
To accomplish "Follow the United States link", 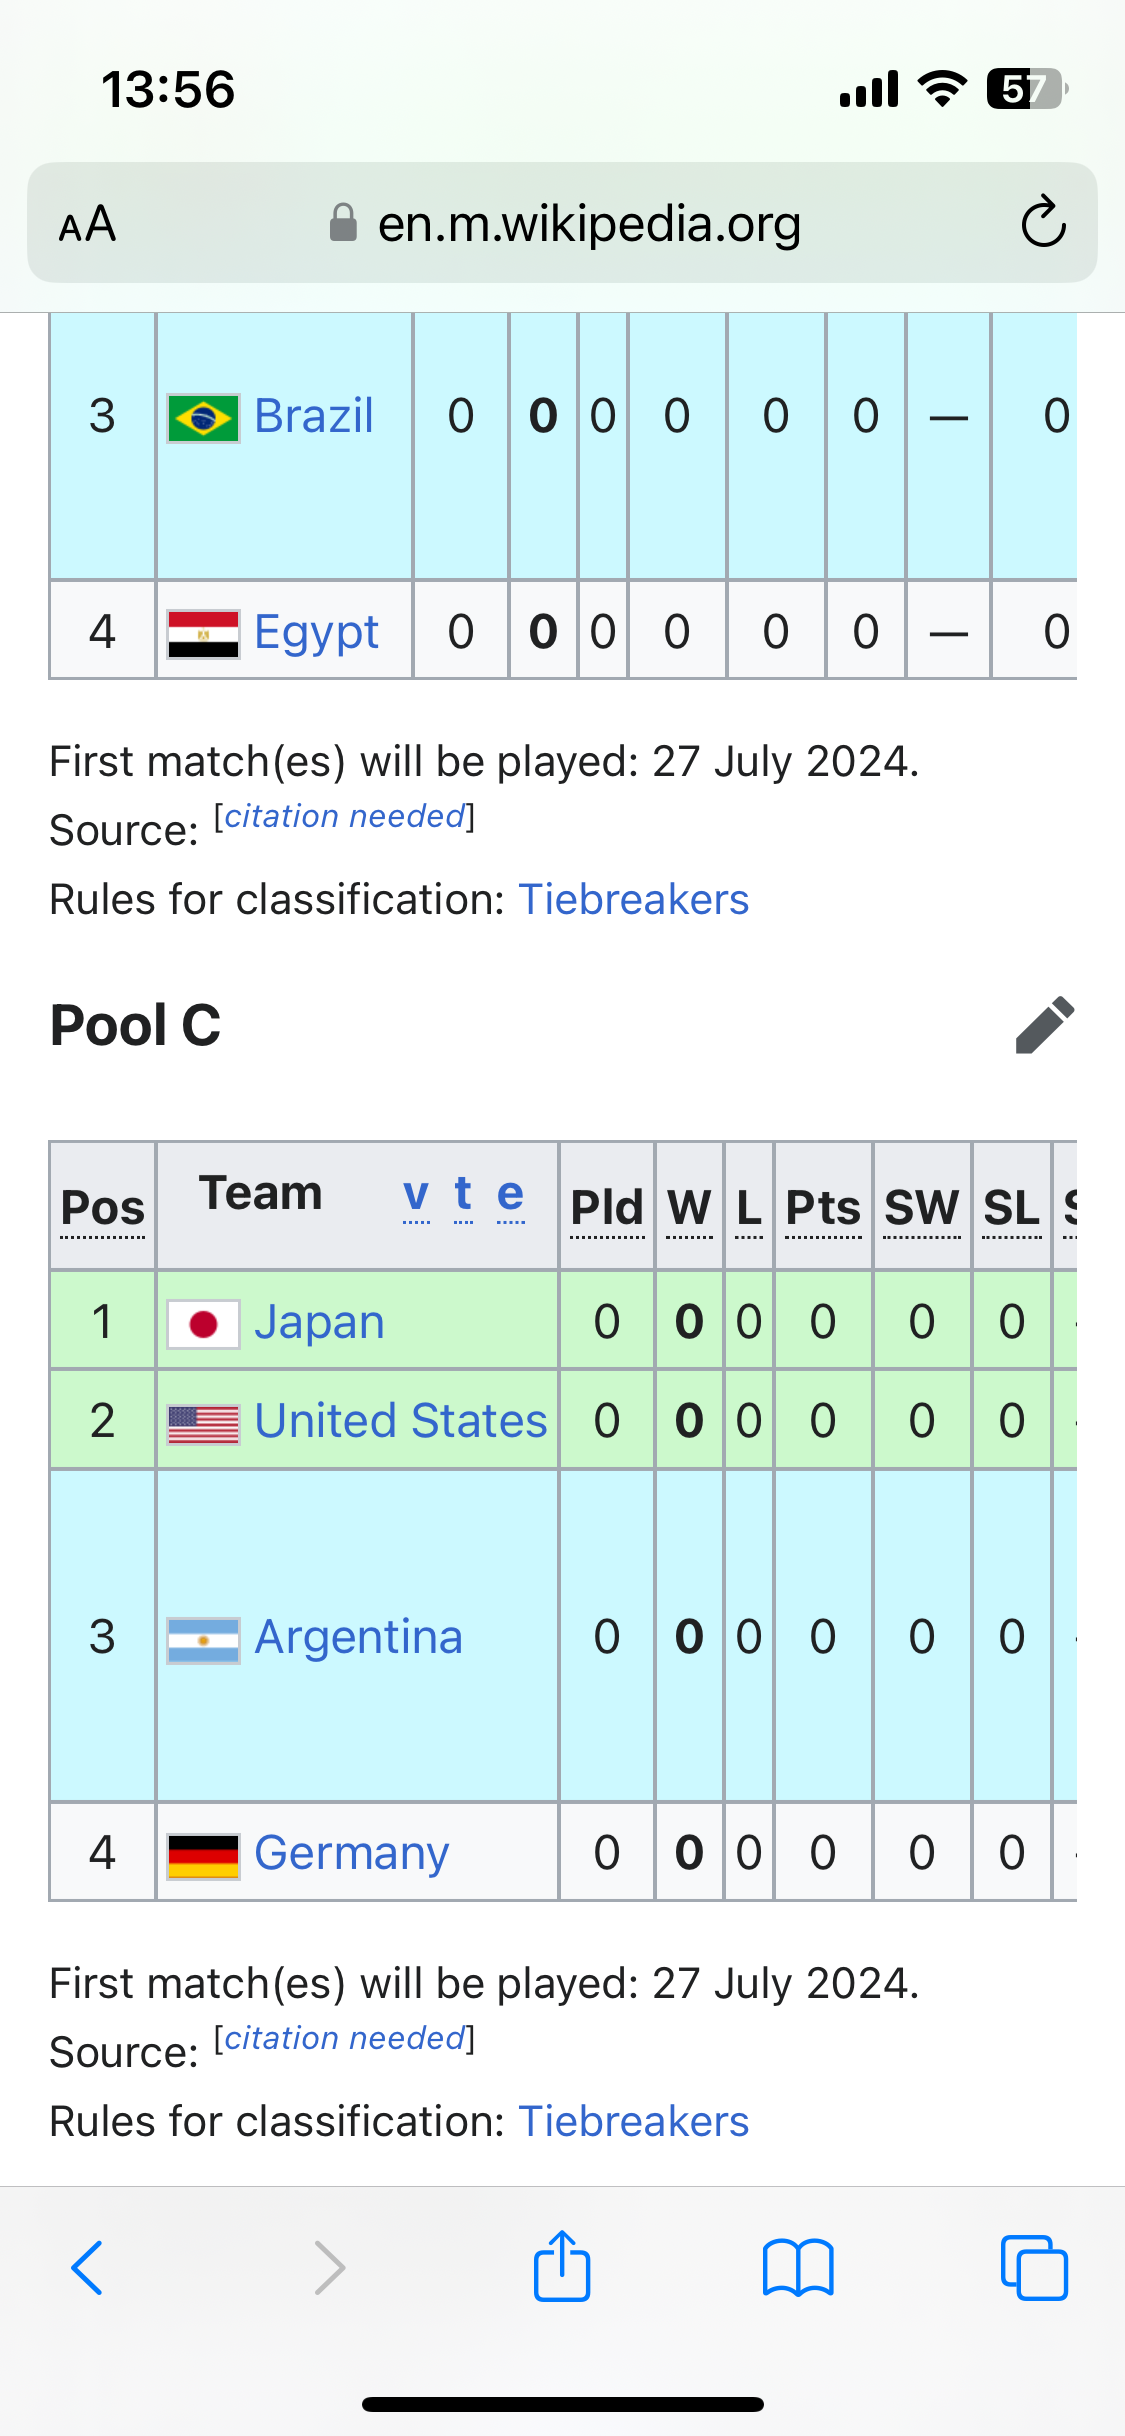I will [x=401, y=1421].
